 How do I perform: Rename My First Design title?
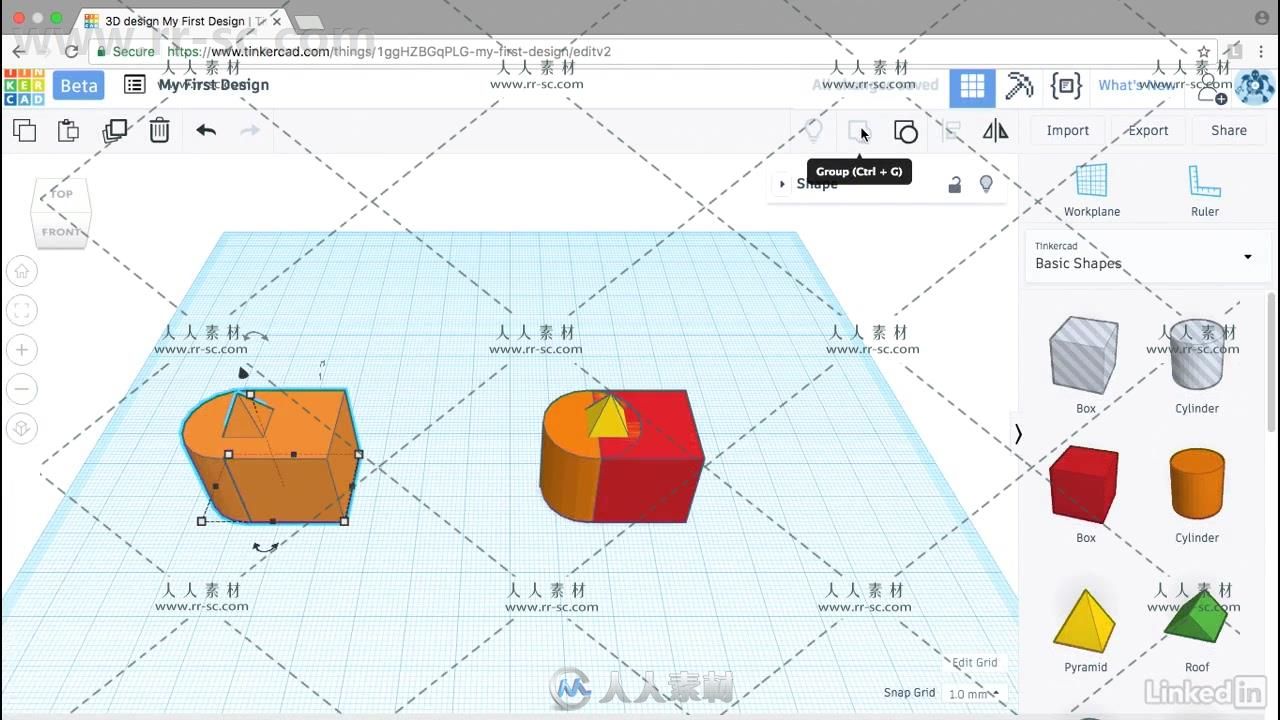point(213,85)
